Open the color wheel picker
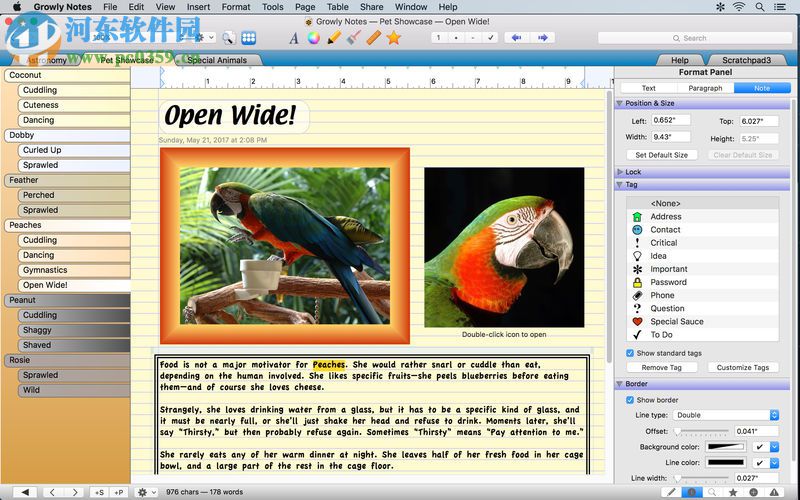The height and width of the screenshot is (500, 800). 313,38
